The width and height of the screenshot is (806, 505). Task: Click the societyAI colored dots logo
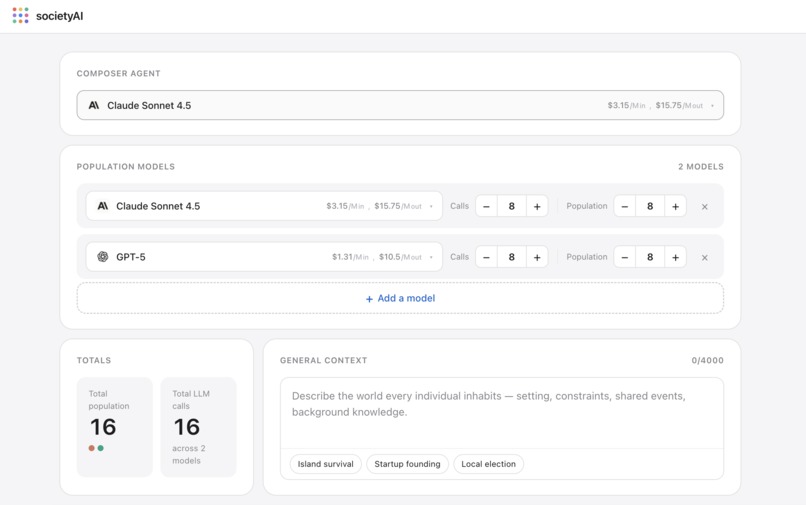click(x=21, y=15)
